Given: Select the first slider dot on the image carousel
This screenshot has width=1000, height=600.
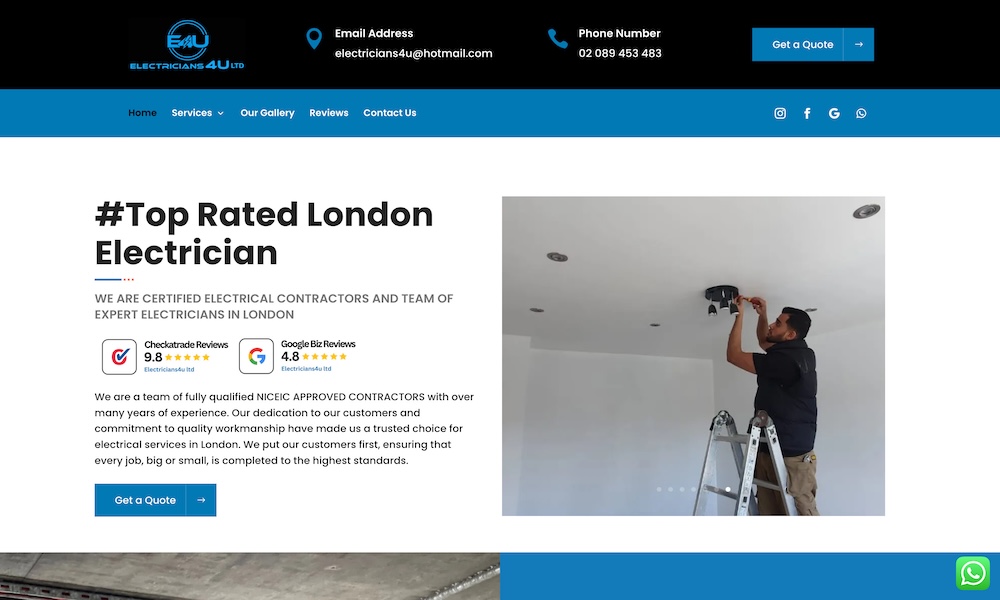Looking at the screenshot, I should 659,489.
